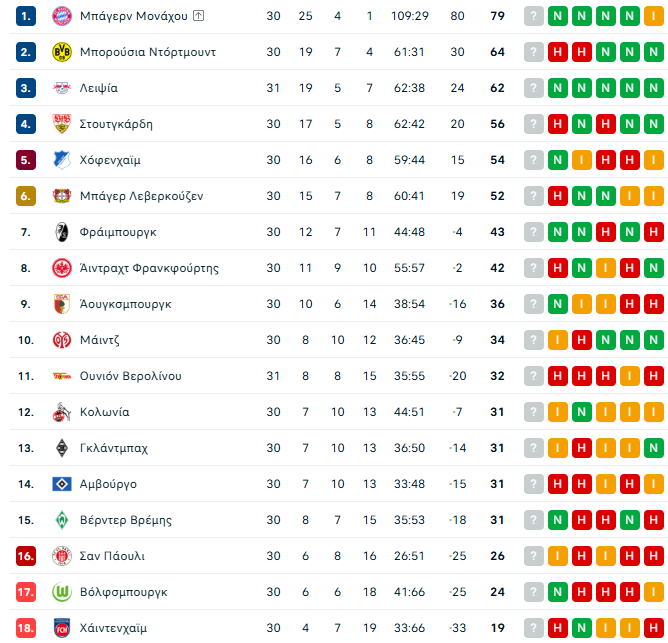Viewport: 668px width, 643px height.
Task: Click the Hoffenheim club crest
Action: click(61, 160)
